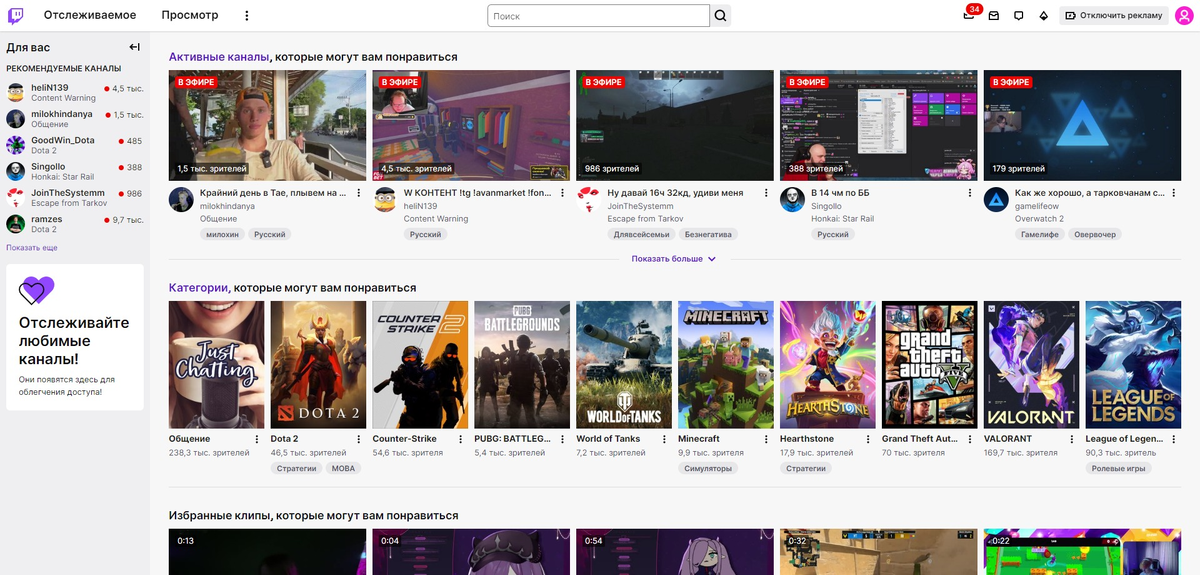Open options dots for gamelifeow stream card
Image resolution: width=1200 pixels, height=575 pixels.
click(1175, 193)
